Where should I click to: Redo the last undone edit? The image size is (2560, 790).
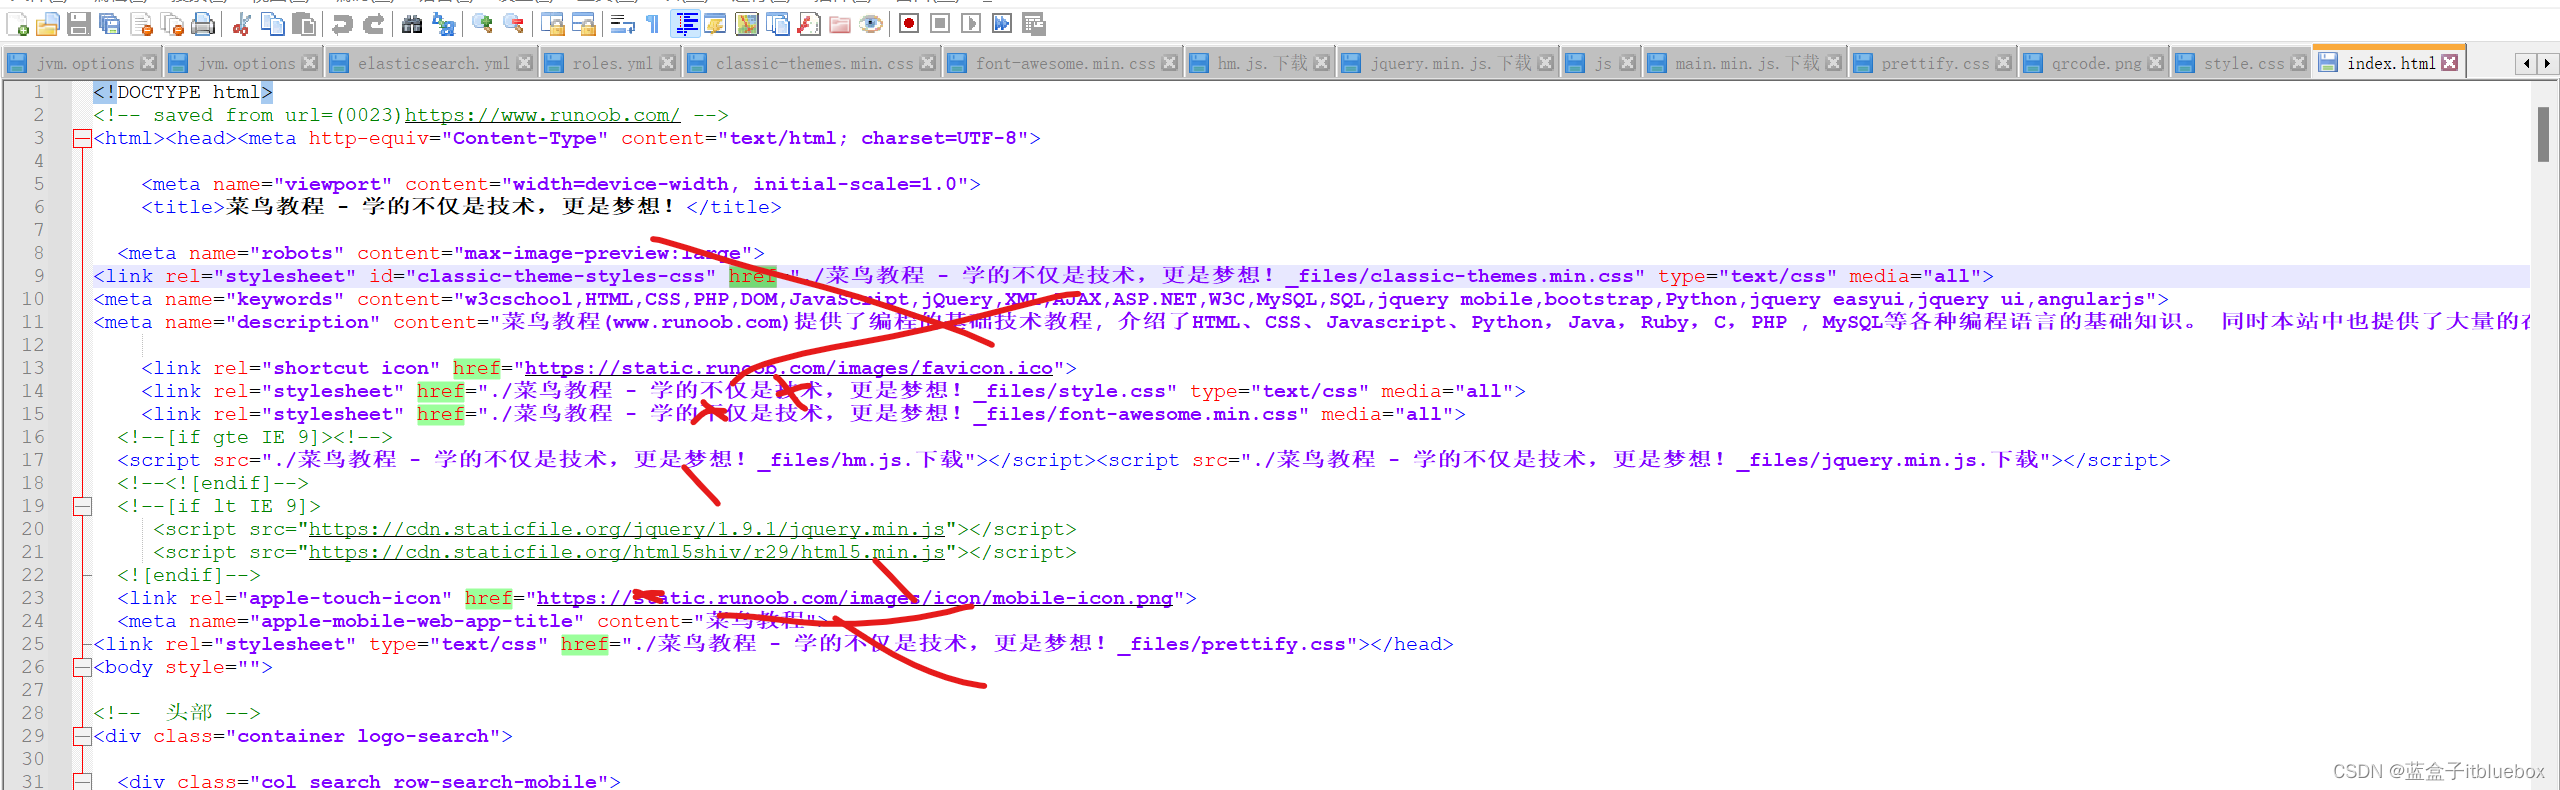pos(373,24)
